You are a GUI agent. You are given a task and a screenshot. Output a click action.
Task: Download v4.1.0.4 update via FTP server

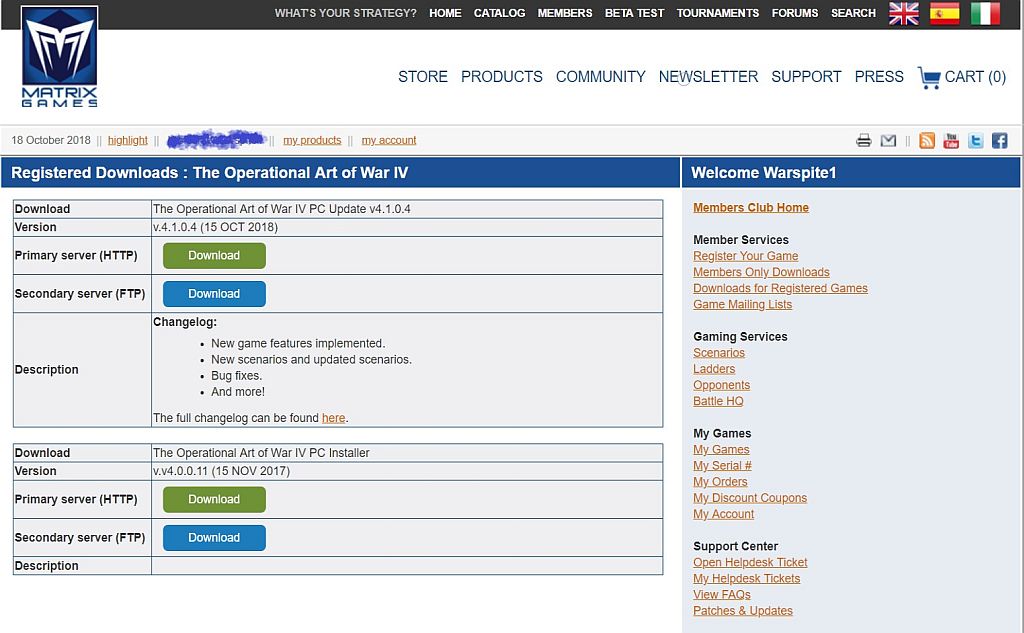(x=214, y=294)
